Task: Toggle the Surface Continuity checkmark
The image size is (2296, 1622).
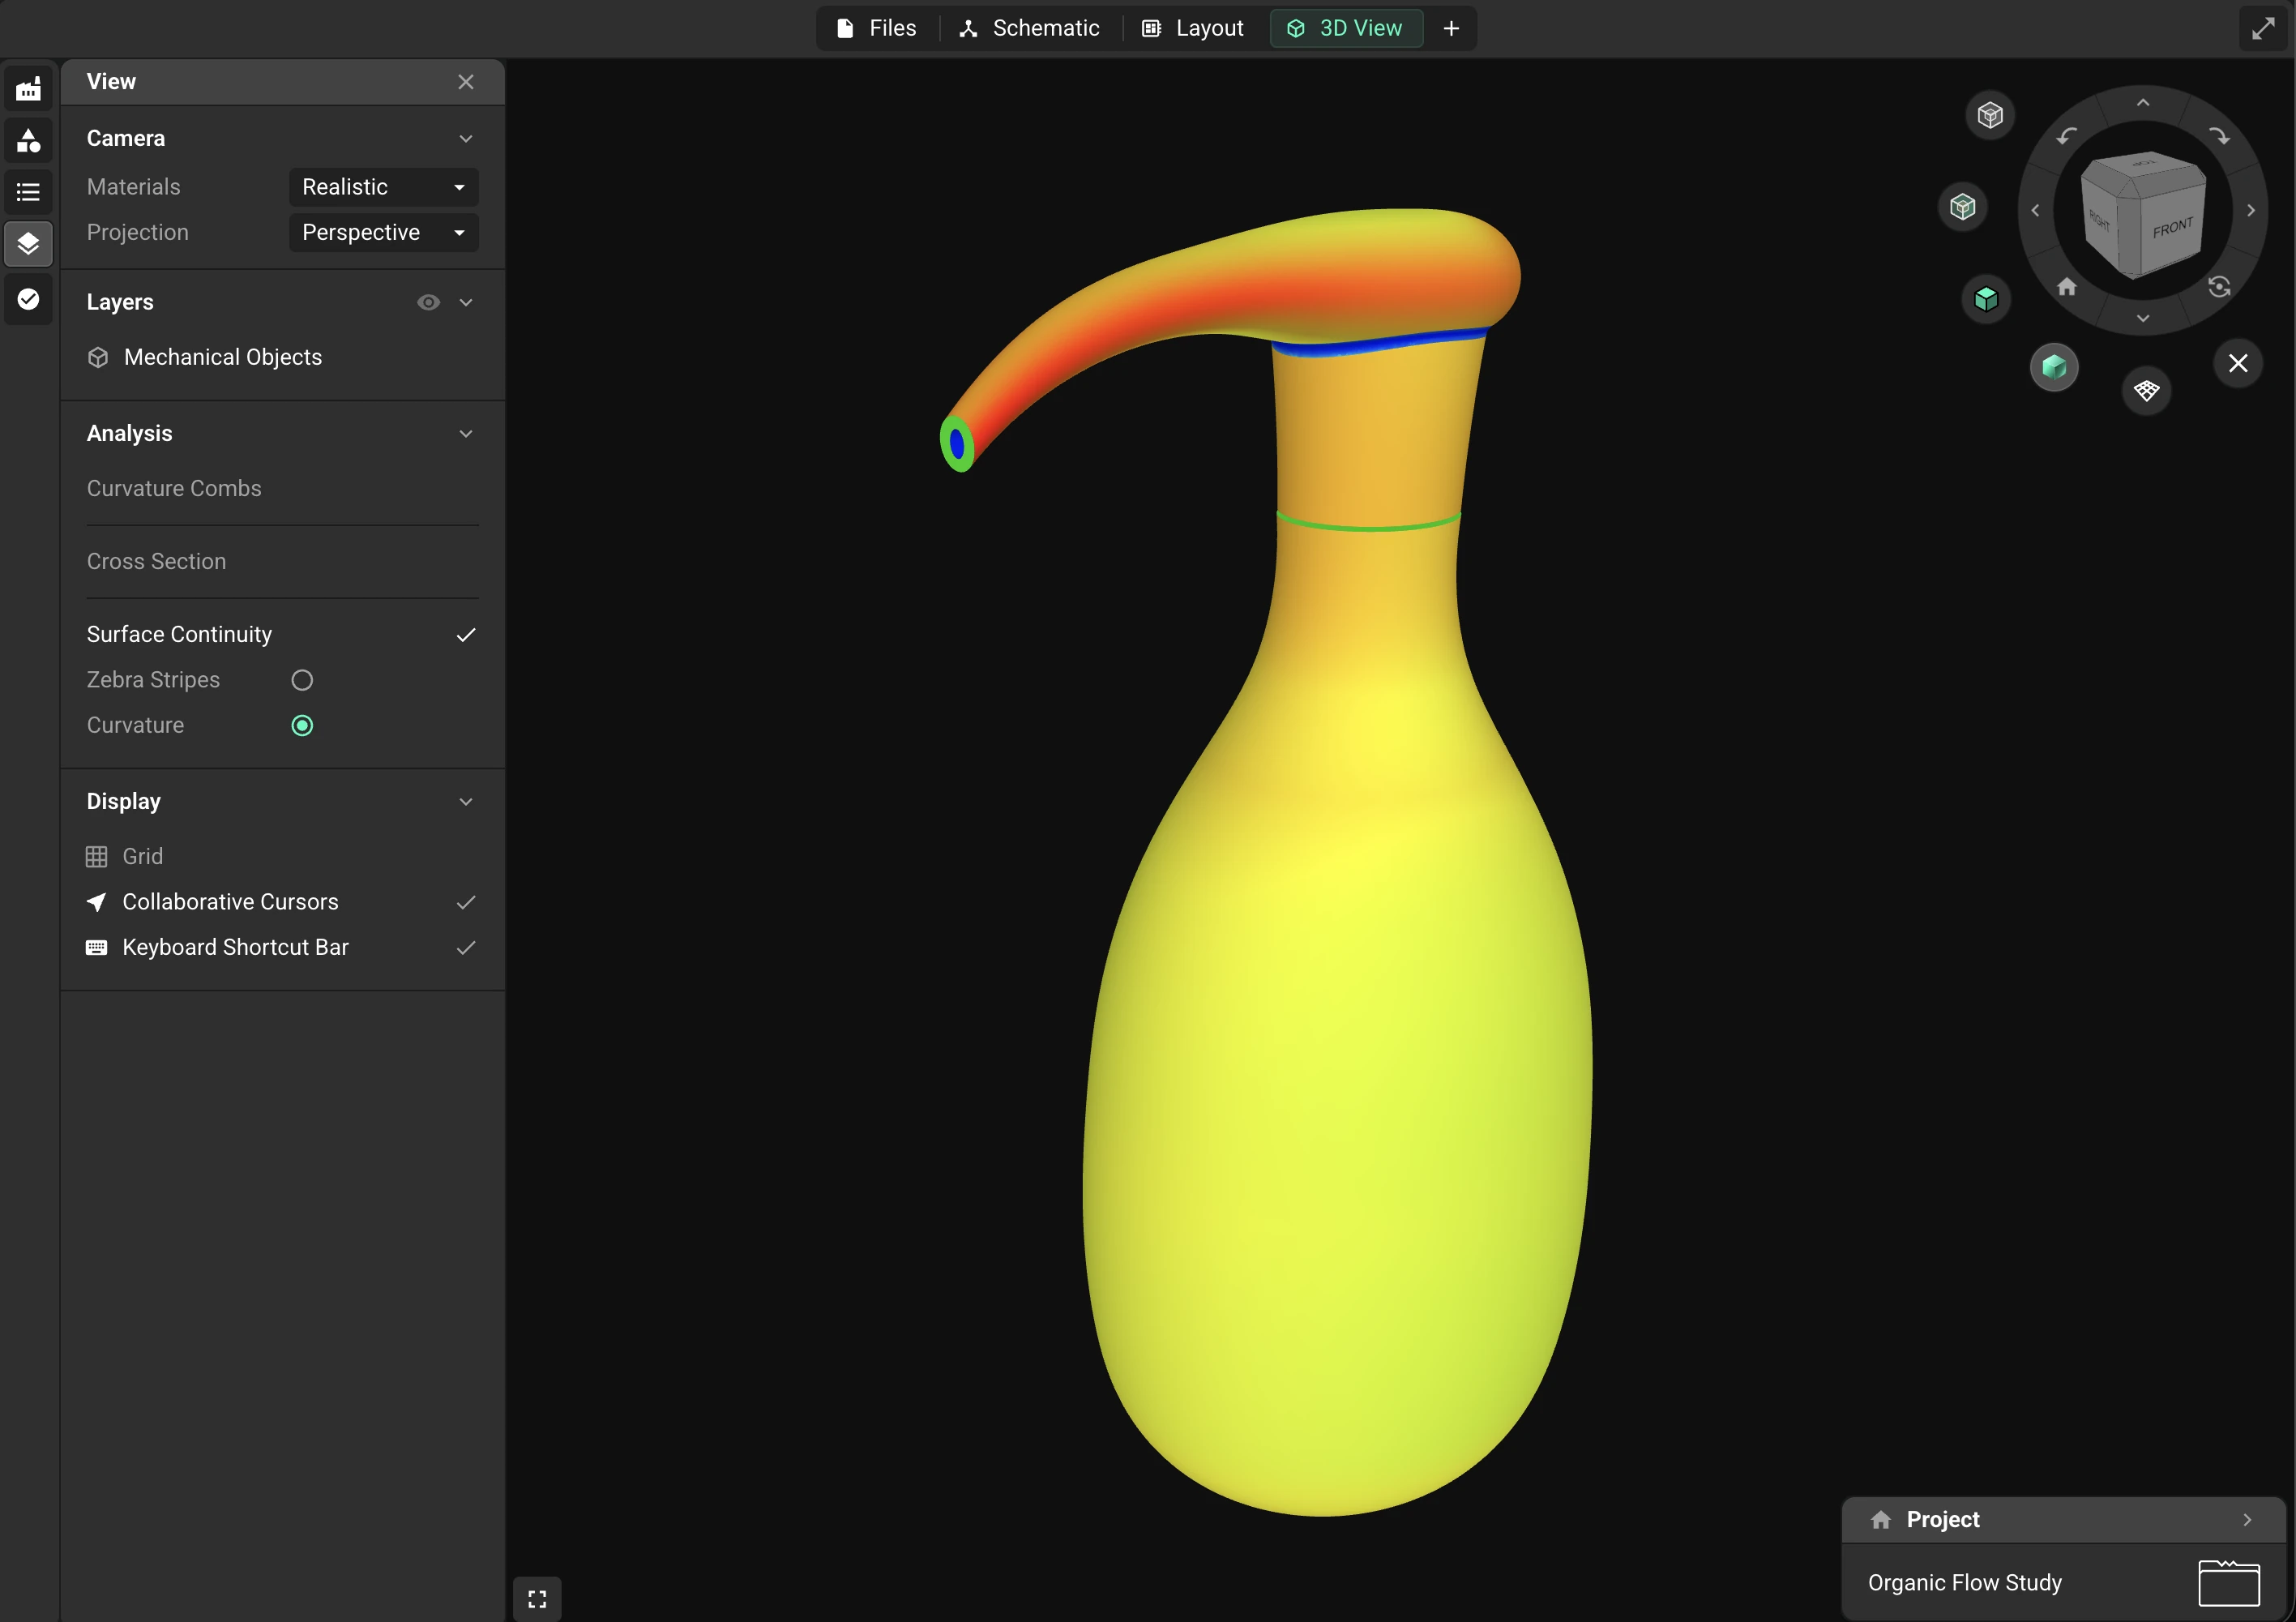Action: [x=466, y=635]
